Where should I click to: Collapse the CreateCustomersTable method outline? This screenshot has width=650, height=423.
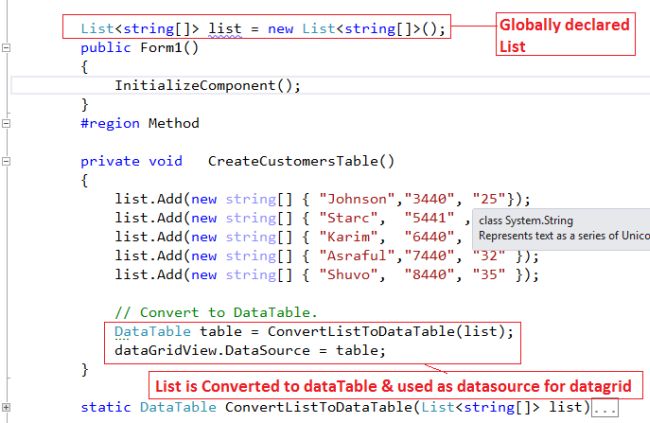pos(6,161)
